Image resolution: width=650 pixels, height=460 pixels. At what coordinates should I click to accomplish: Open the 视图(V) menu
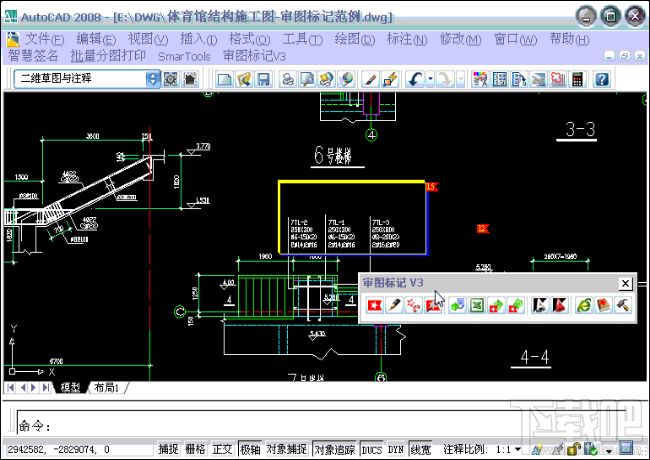tap(148, 39)
